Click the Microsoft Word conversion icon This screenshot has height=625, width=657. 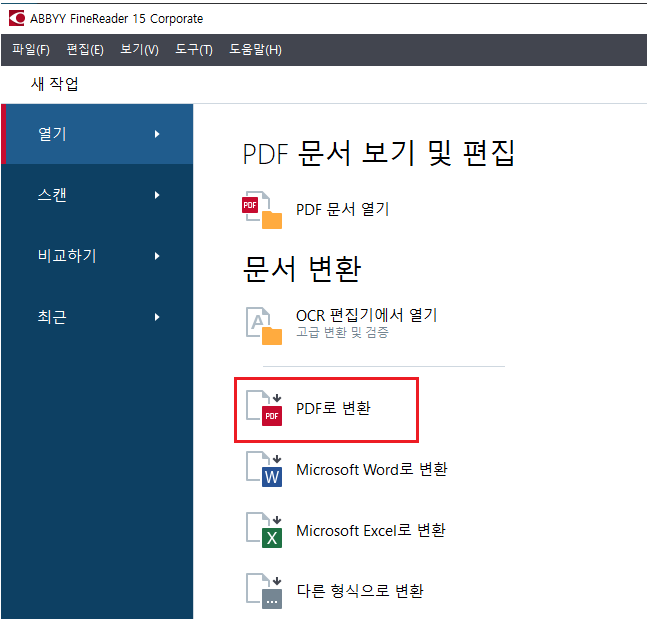click(x=264, y=469)
